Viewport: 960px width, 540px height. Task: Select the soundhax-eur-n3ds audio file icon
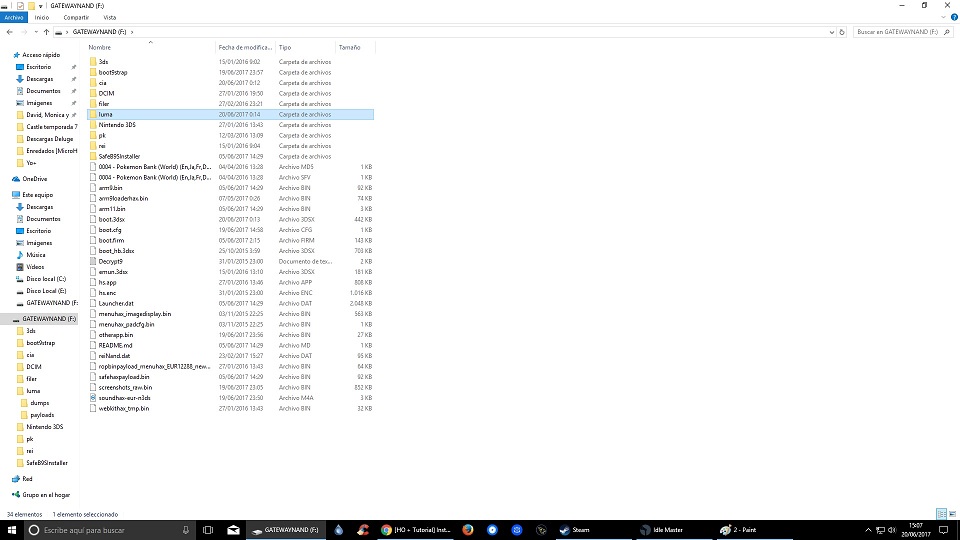93,398
